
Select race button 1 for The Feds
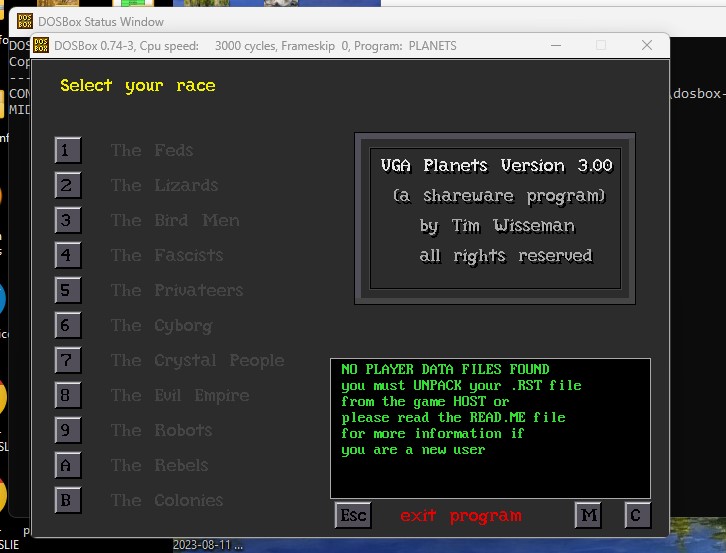(68, 150)
